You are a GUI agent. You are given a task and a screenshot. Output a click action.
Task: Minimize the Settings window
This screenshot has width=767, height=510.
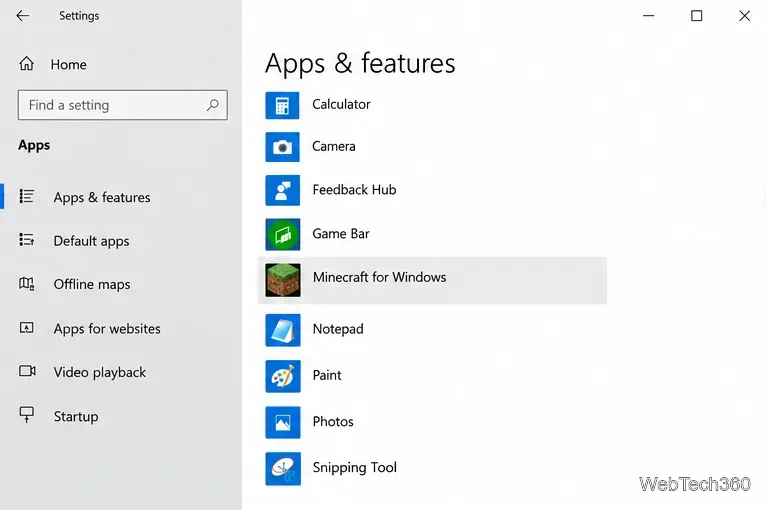pyautogui.click(x=649, y=16)
